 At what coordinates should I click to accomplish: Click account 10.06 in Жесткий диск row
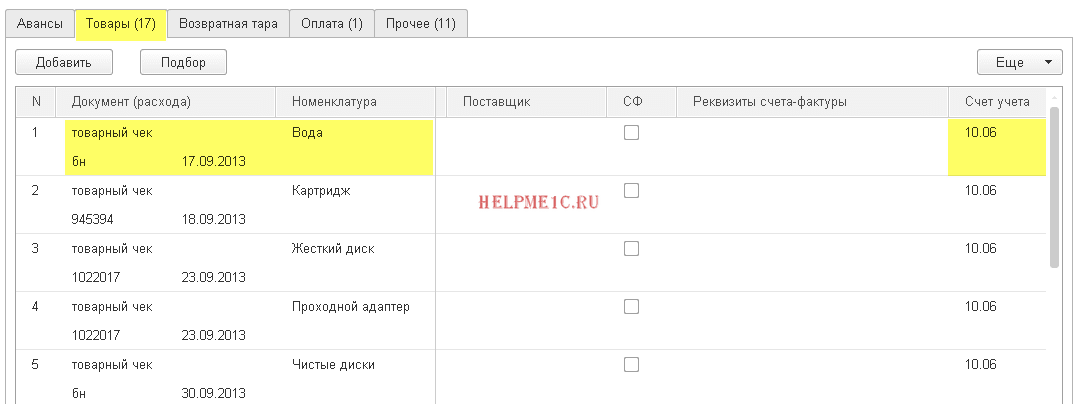tap(982, 248)
